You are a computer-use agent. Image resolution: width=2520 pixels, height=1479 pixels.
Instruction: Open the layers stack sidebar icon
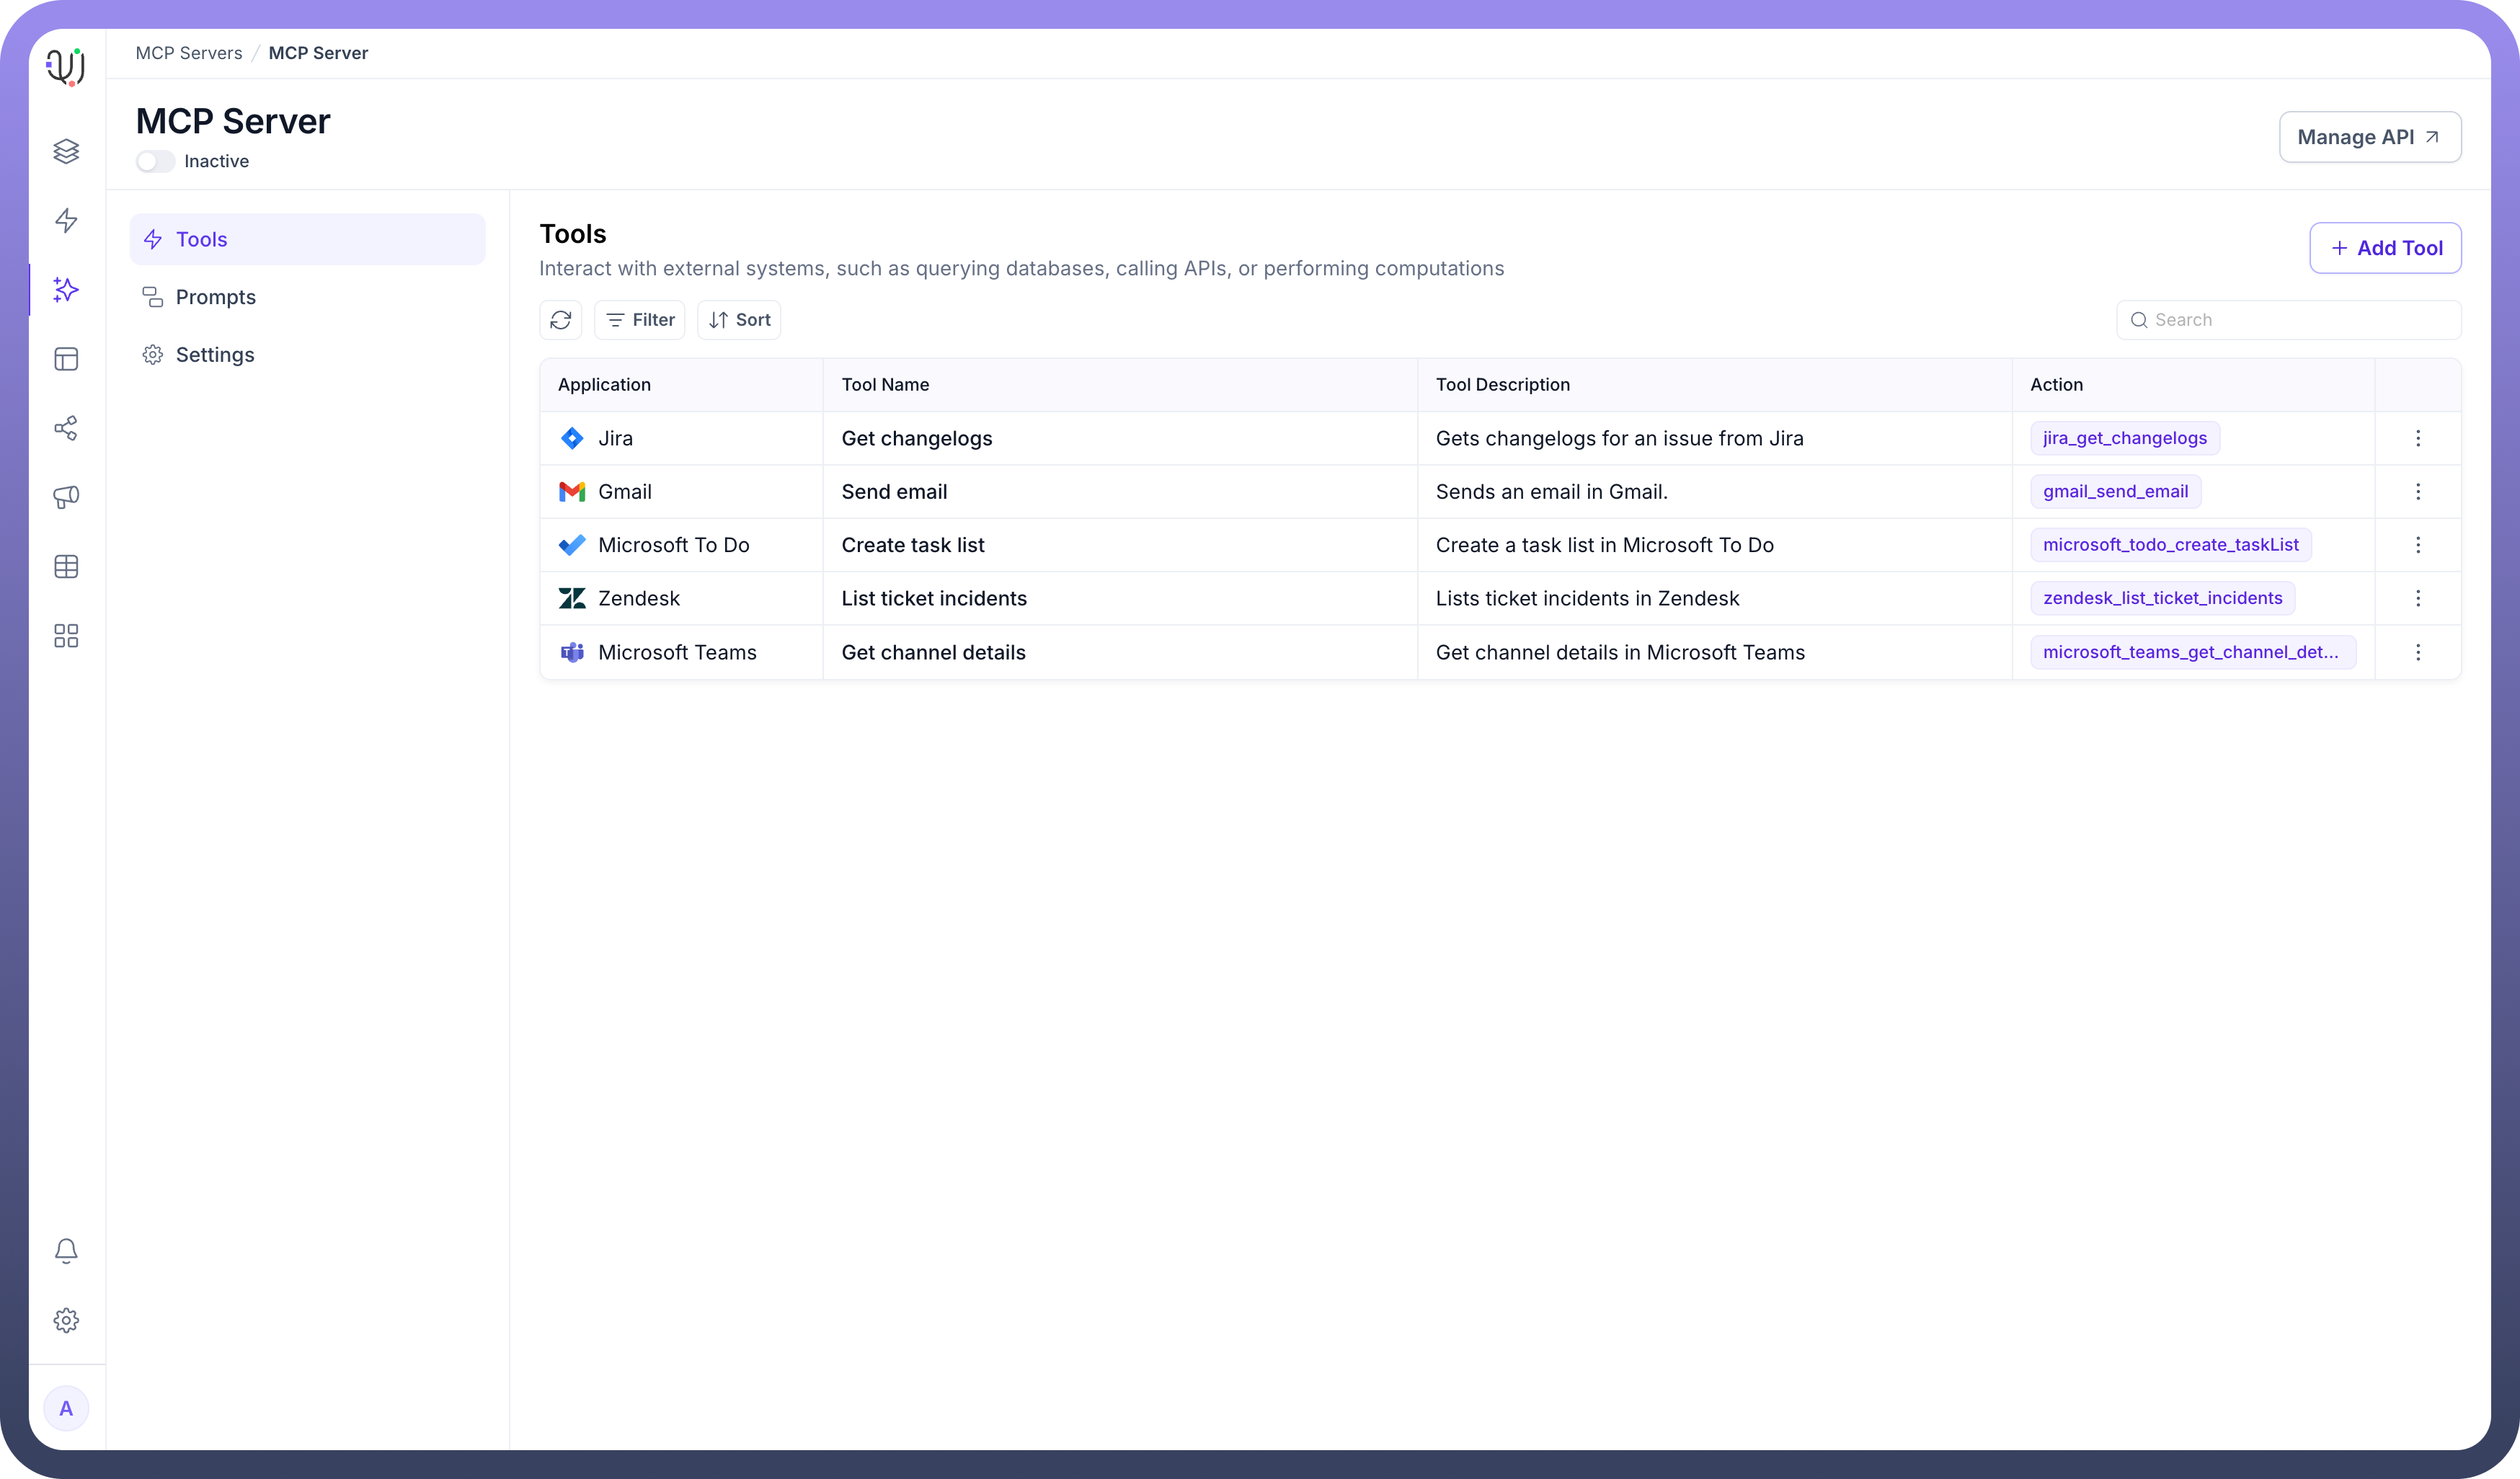66,151
